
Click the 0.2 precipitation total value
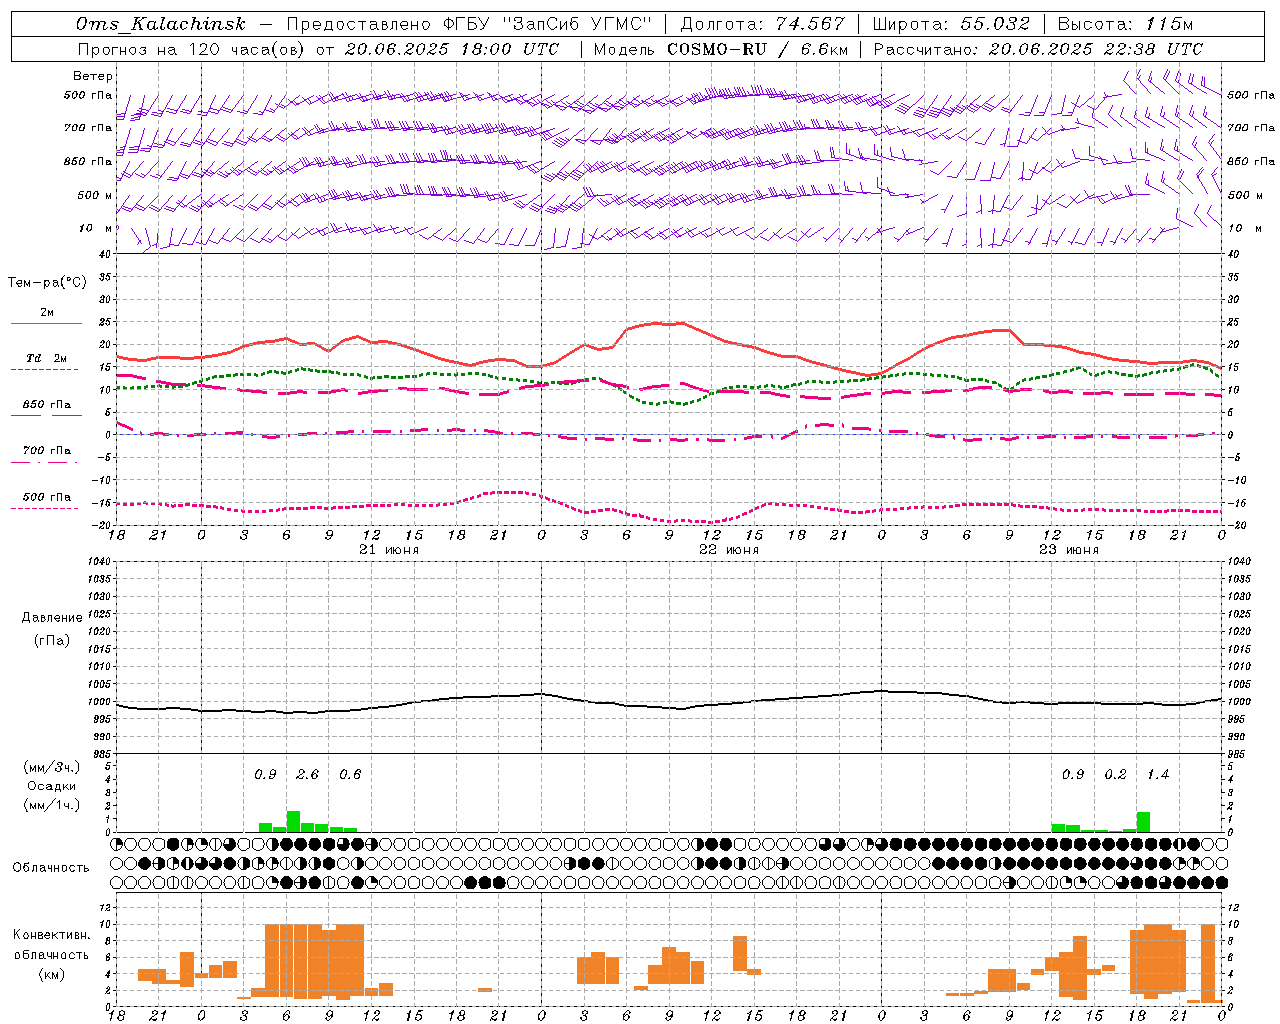tap(1115, 774)
